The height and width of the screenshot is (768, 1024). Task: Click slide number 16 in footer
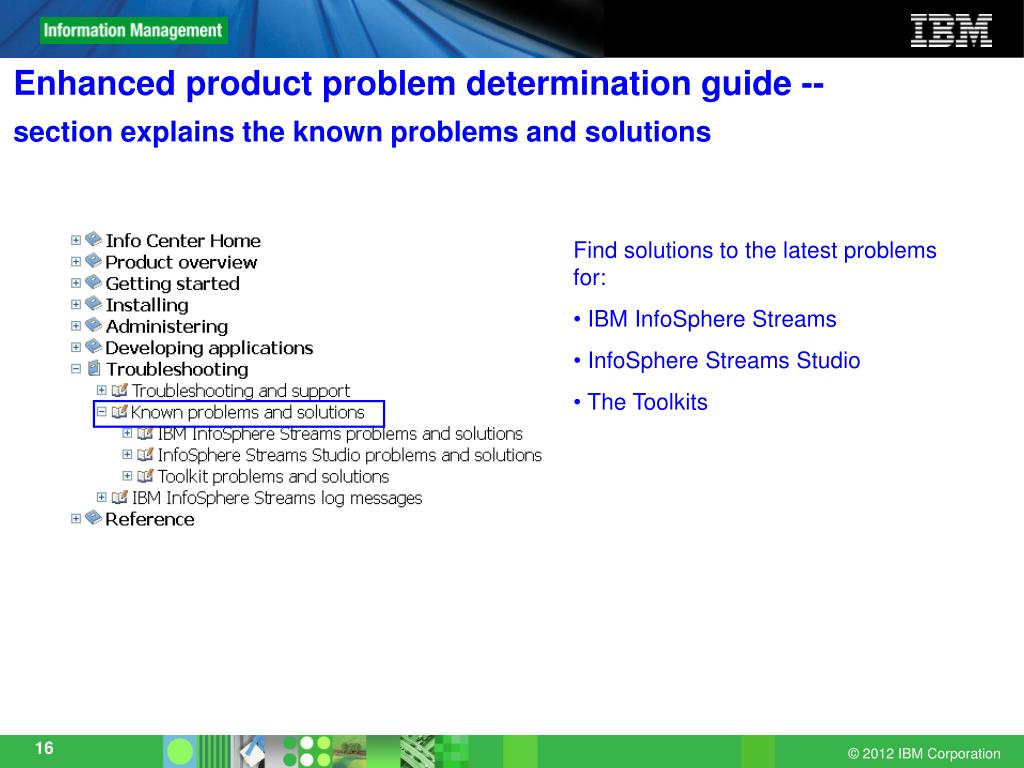[x=44, y=748]
